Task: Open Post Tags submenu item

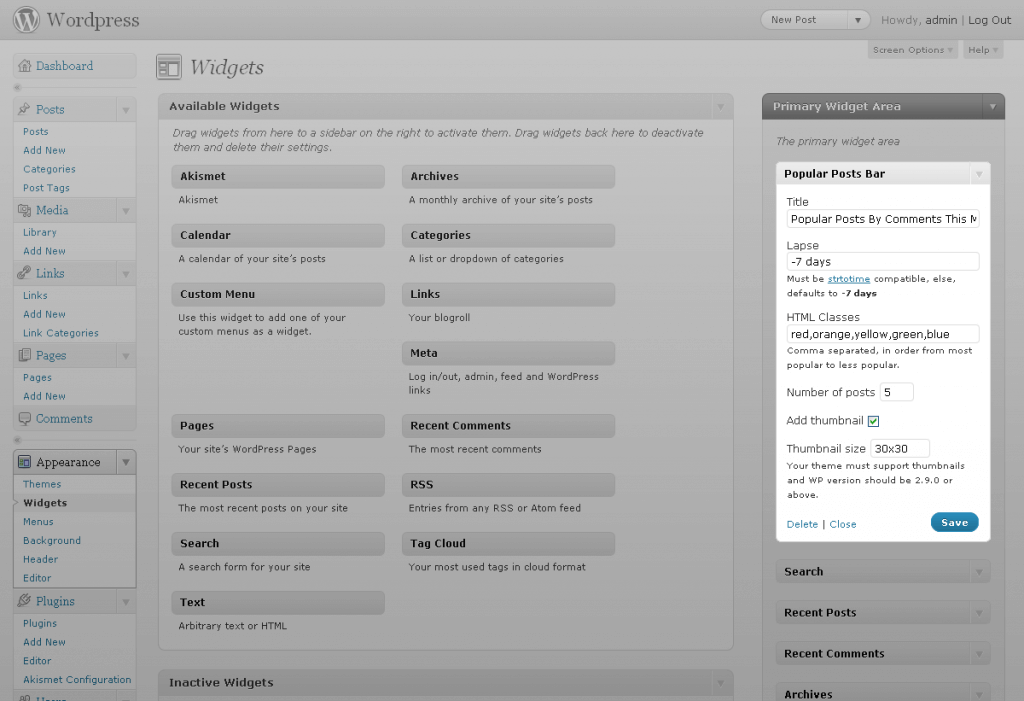Action: pos(46,188)
